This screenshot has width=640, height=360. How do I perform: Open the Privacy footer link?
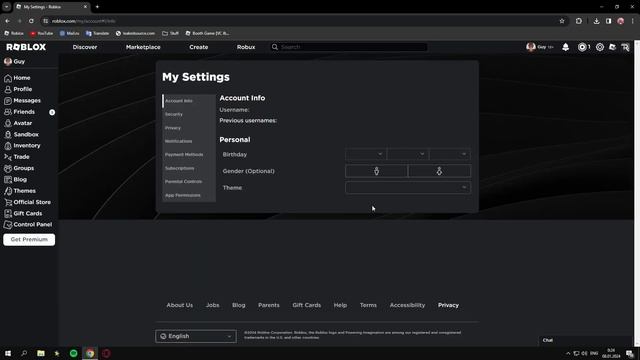[448, 305]
